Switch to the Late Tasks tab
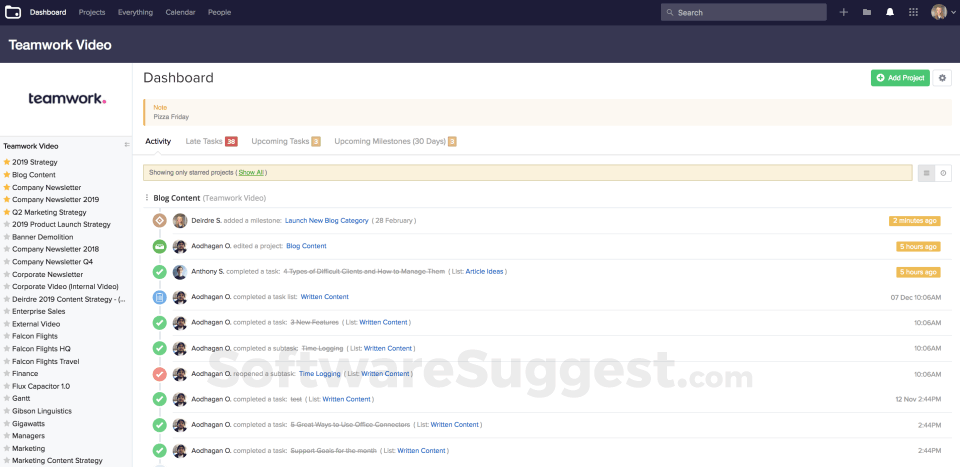This screenshot has width=960, height=467. (x=211, y=141)
